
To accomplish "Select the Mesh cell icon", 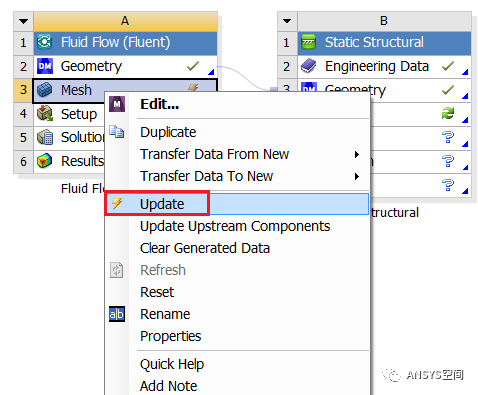I will click(x=44, y=90).
